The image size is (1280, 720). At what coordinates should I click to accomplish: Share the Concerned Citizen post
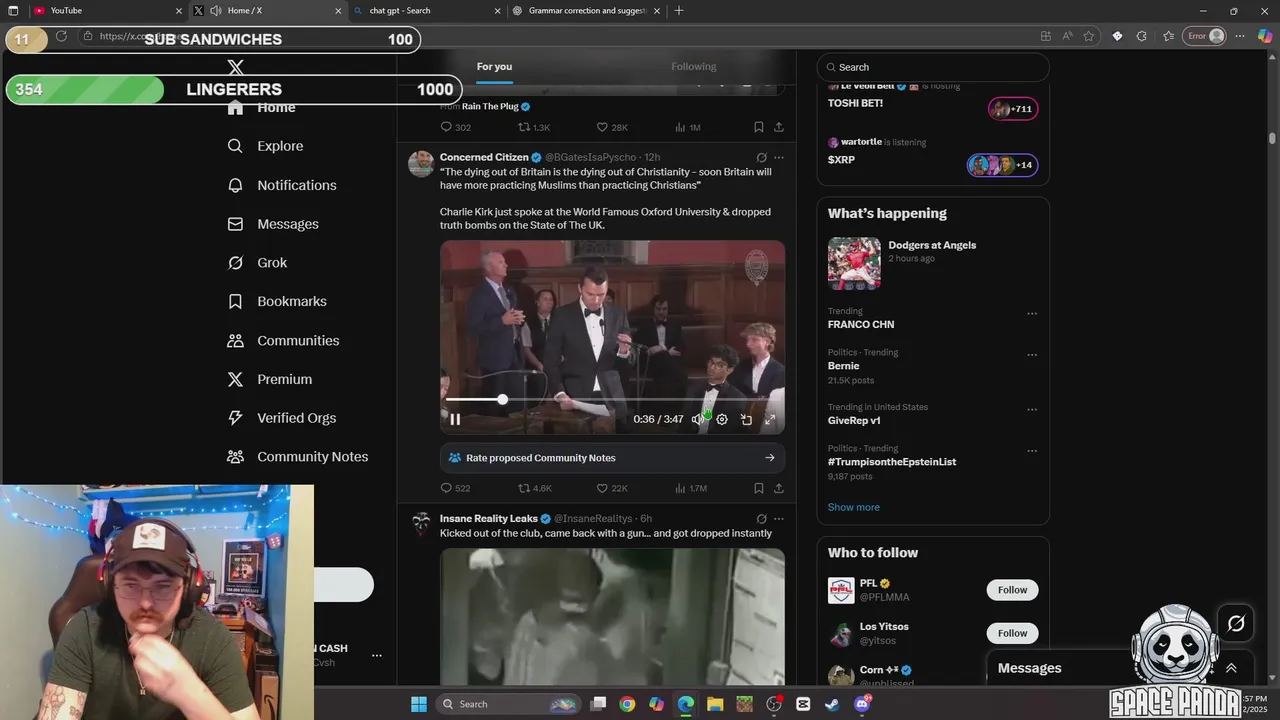(x=779, y=488)
